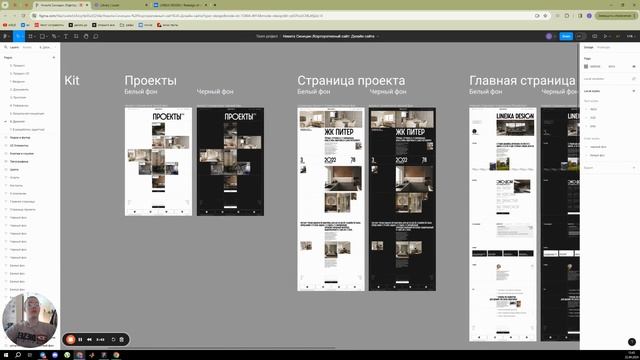640x360 pixels.
Task: Select black Проекты frame on canvas
Action: 230,162
